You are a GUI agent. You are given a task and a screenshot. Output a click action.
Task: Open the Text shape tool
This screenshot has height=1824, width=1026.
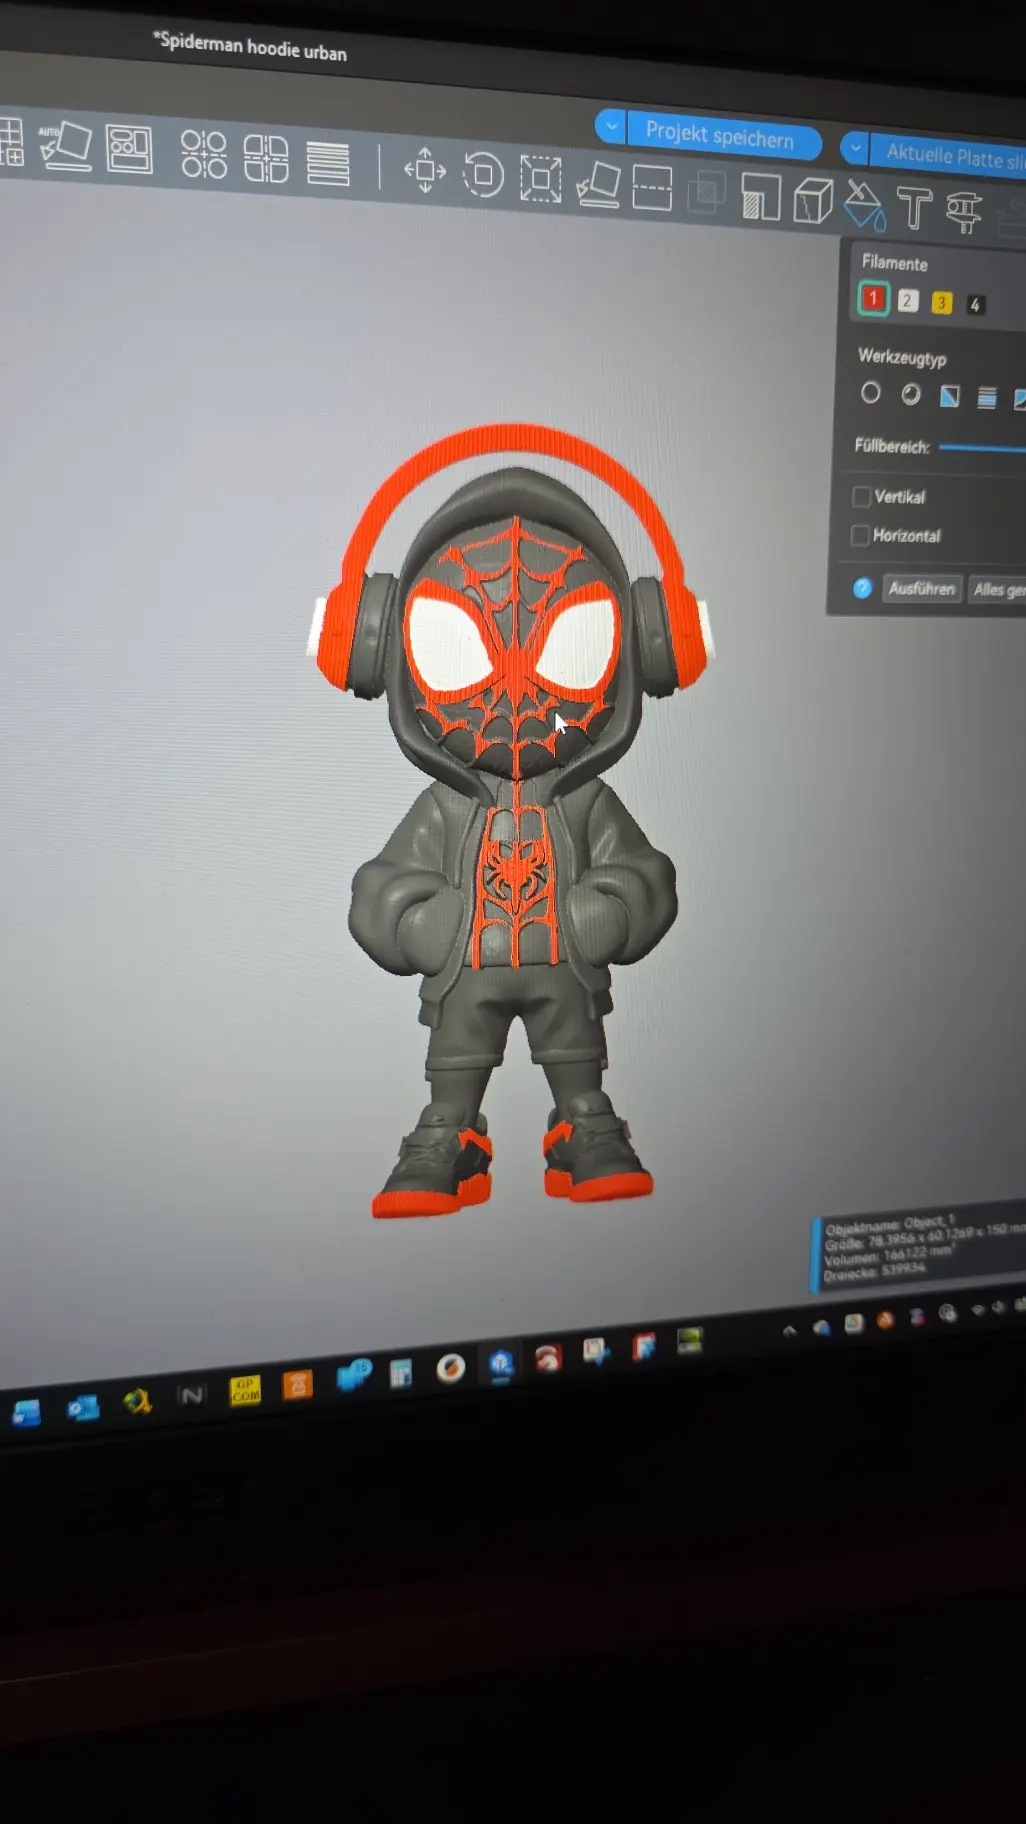[x=914, y=208]
